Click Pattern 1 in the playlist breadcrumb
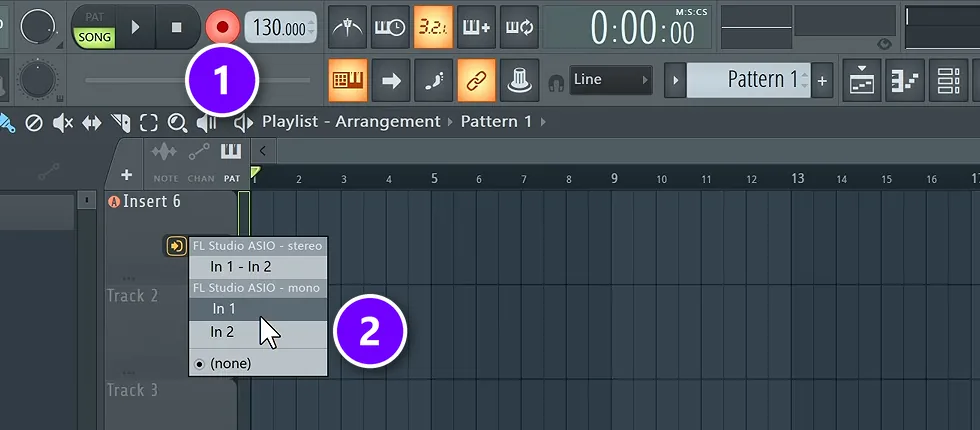 pos(496,121)
